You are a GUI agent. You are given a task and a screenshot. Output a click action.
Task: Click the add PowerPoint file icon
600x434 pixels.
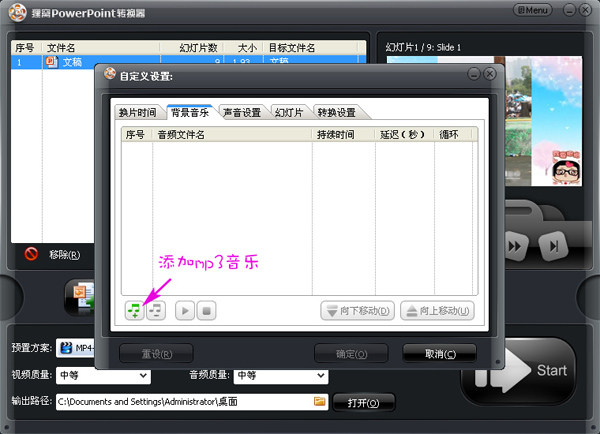coord(80,297)
